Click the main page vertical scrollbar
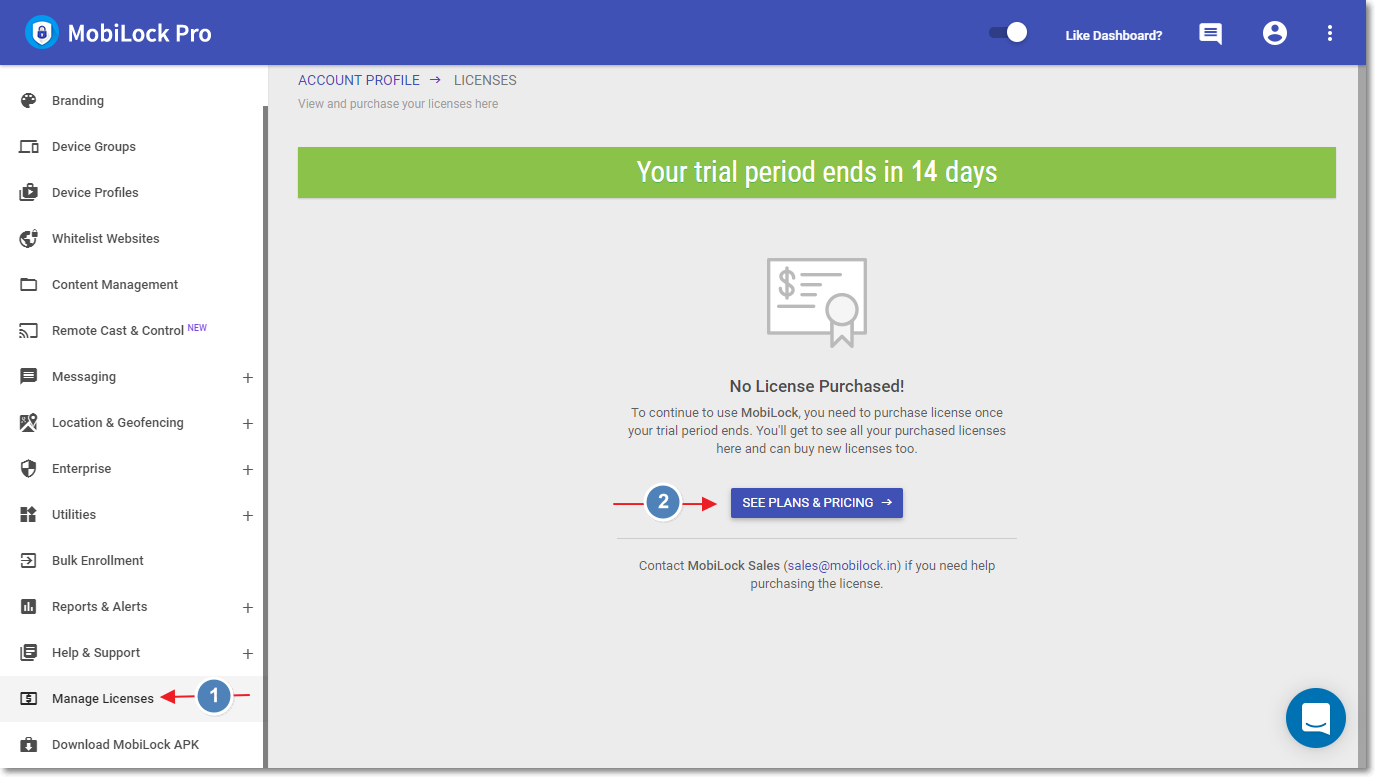The height and width of the screenshot is (777, 1375). 1361,416
